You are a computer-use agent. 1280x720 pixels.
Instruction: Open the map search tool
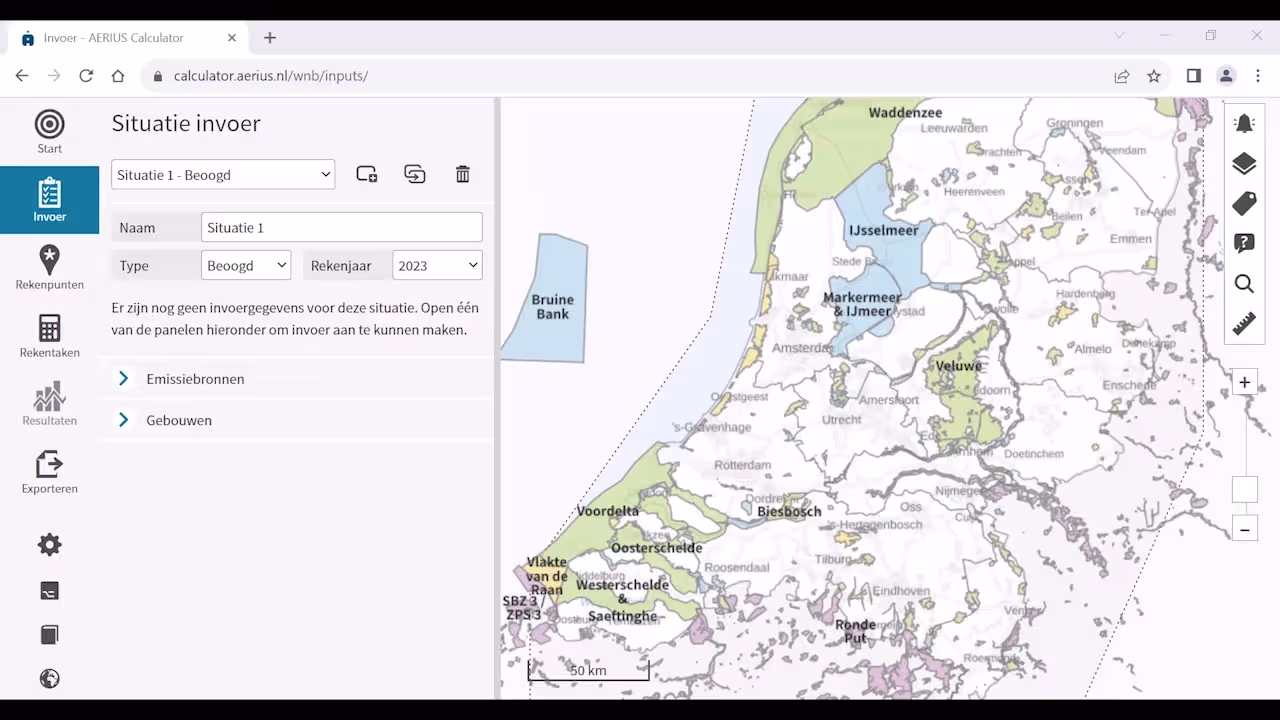[x=1244, y=284]
